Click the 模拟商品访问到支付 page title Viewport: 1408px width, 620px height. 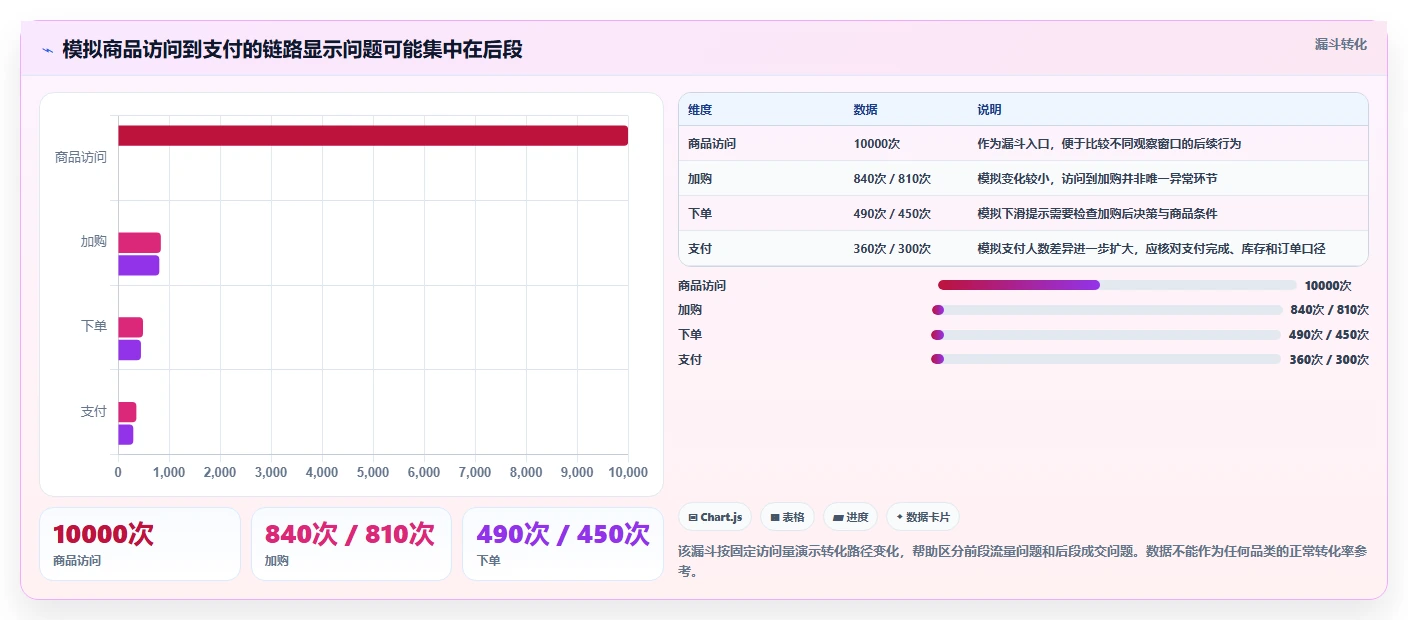coord(292,49)
